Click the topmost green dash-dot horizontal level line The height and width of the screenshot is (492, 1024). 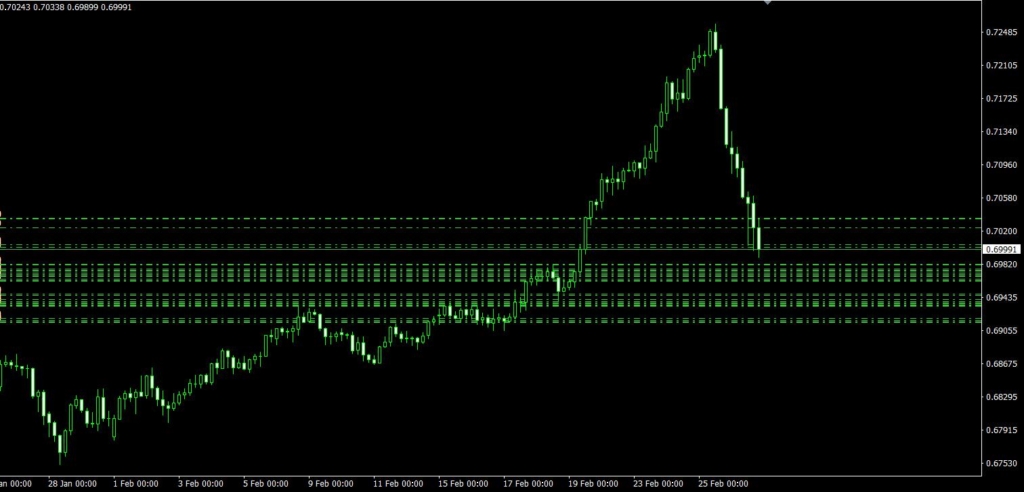[490, 218]
